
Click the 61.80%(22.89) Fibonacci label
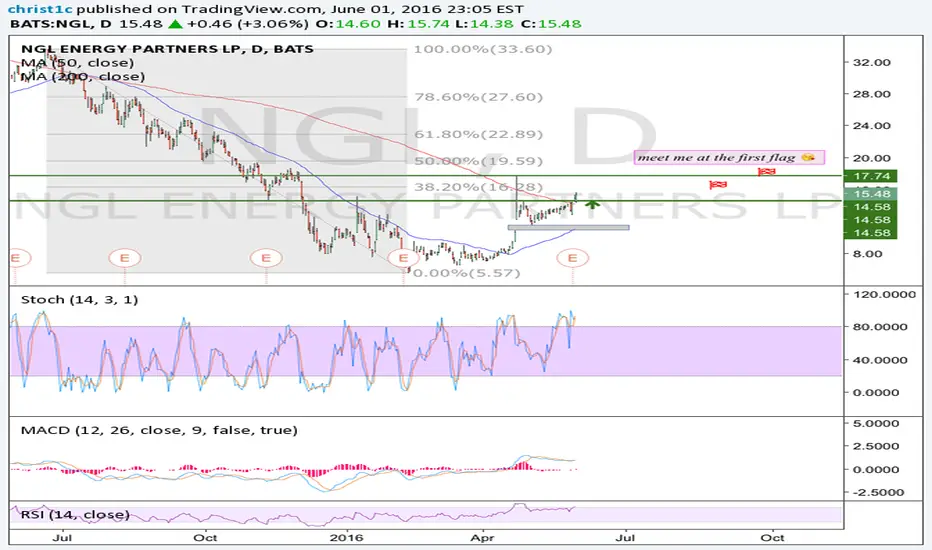pos(478,134)
